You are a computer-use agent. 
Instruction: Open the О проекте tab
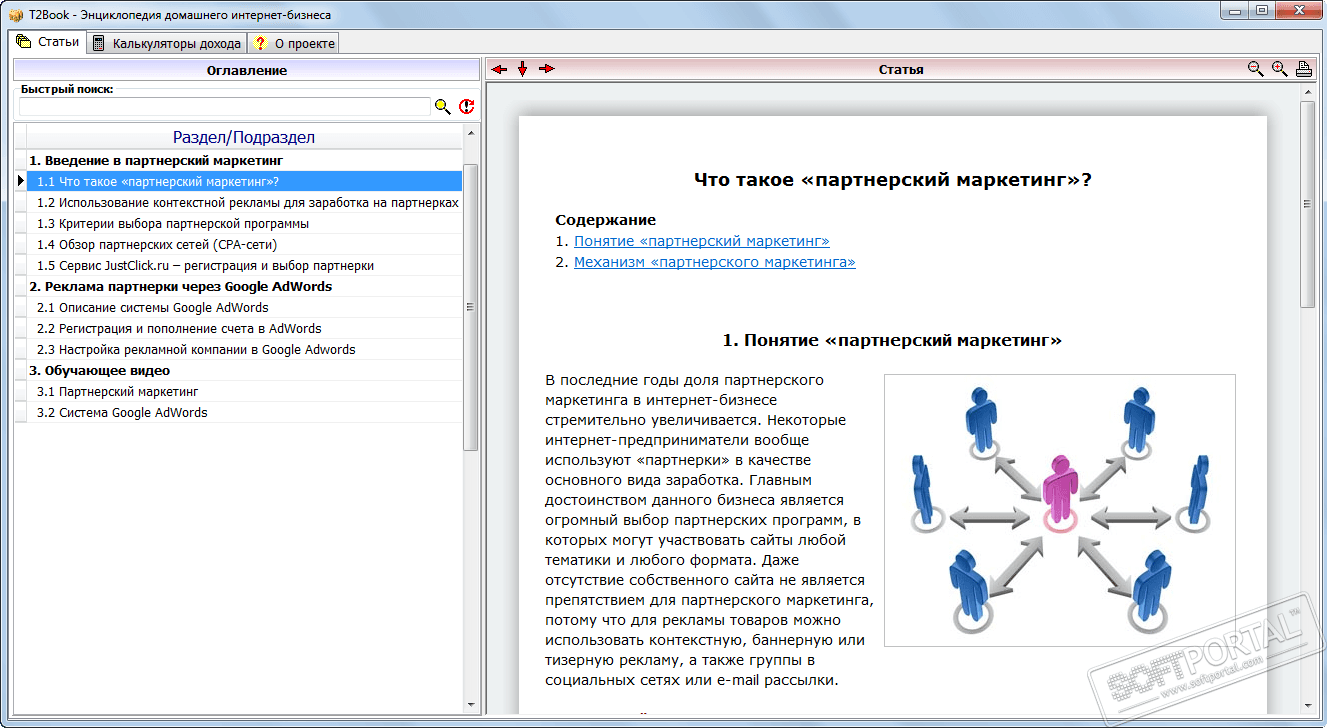[293, 43]
